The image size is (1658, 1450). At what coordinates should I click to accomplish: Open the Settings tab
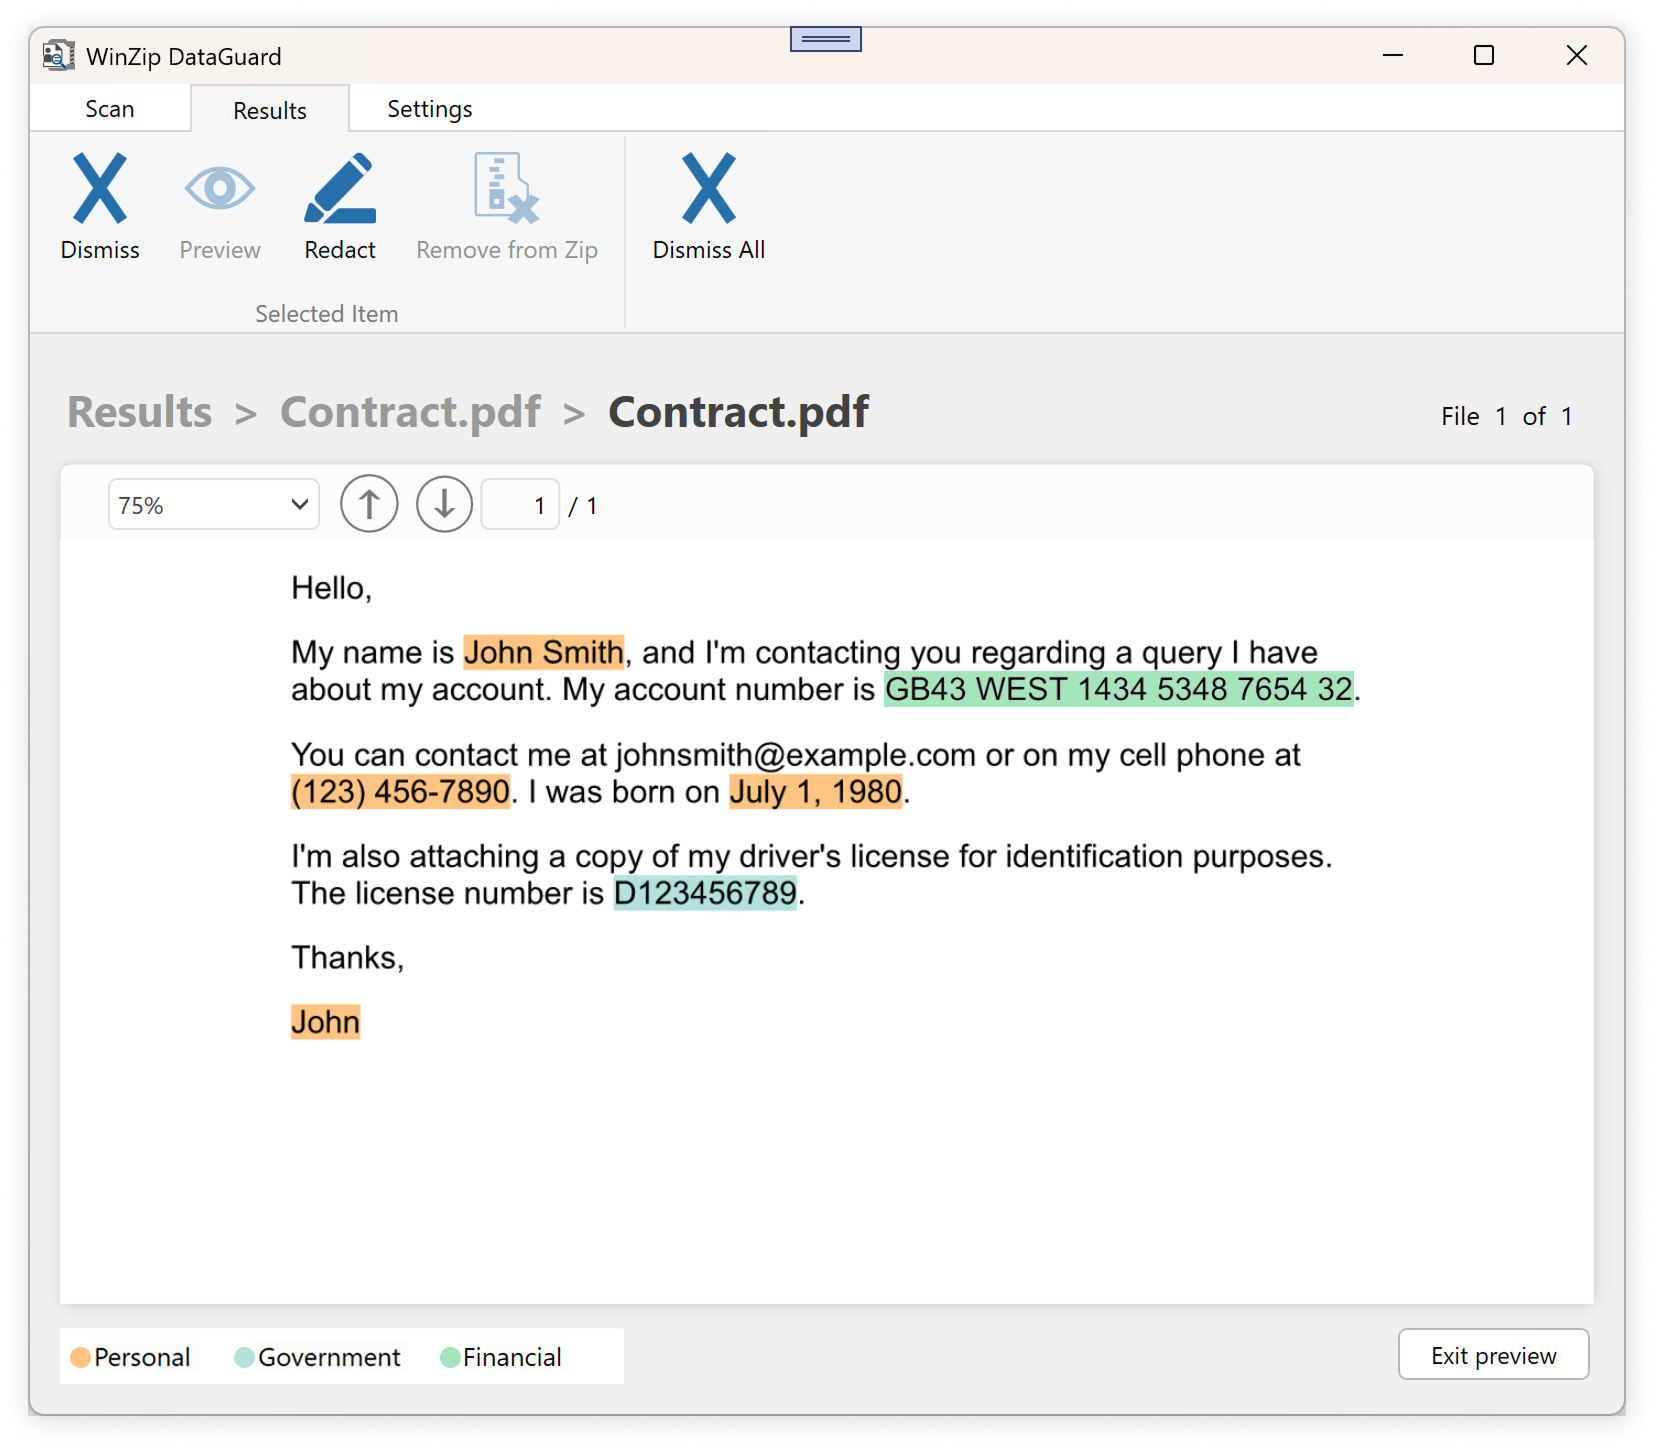tap(429, 109)
